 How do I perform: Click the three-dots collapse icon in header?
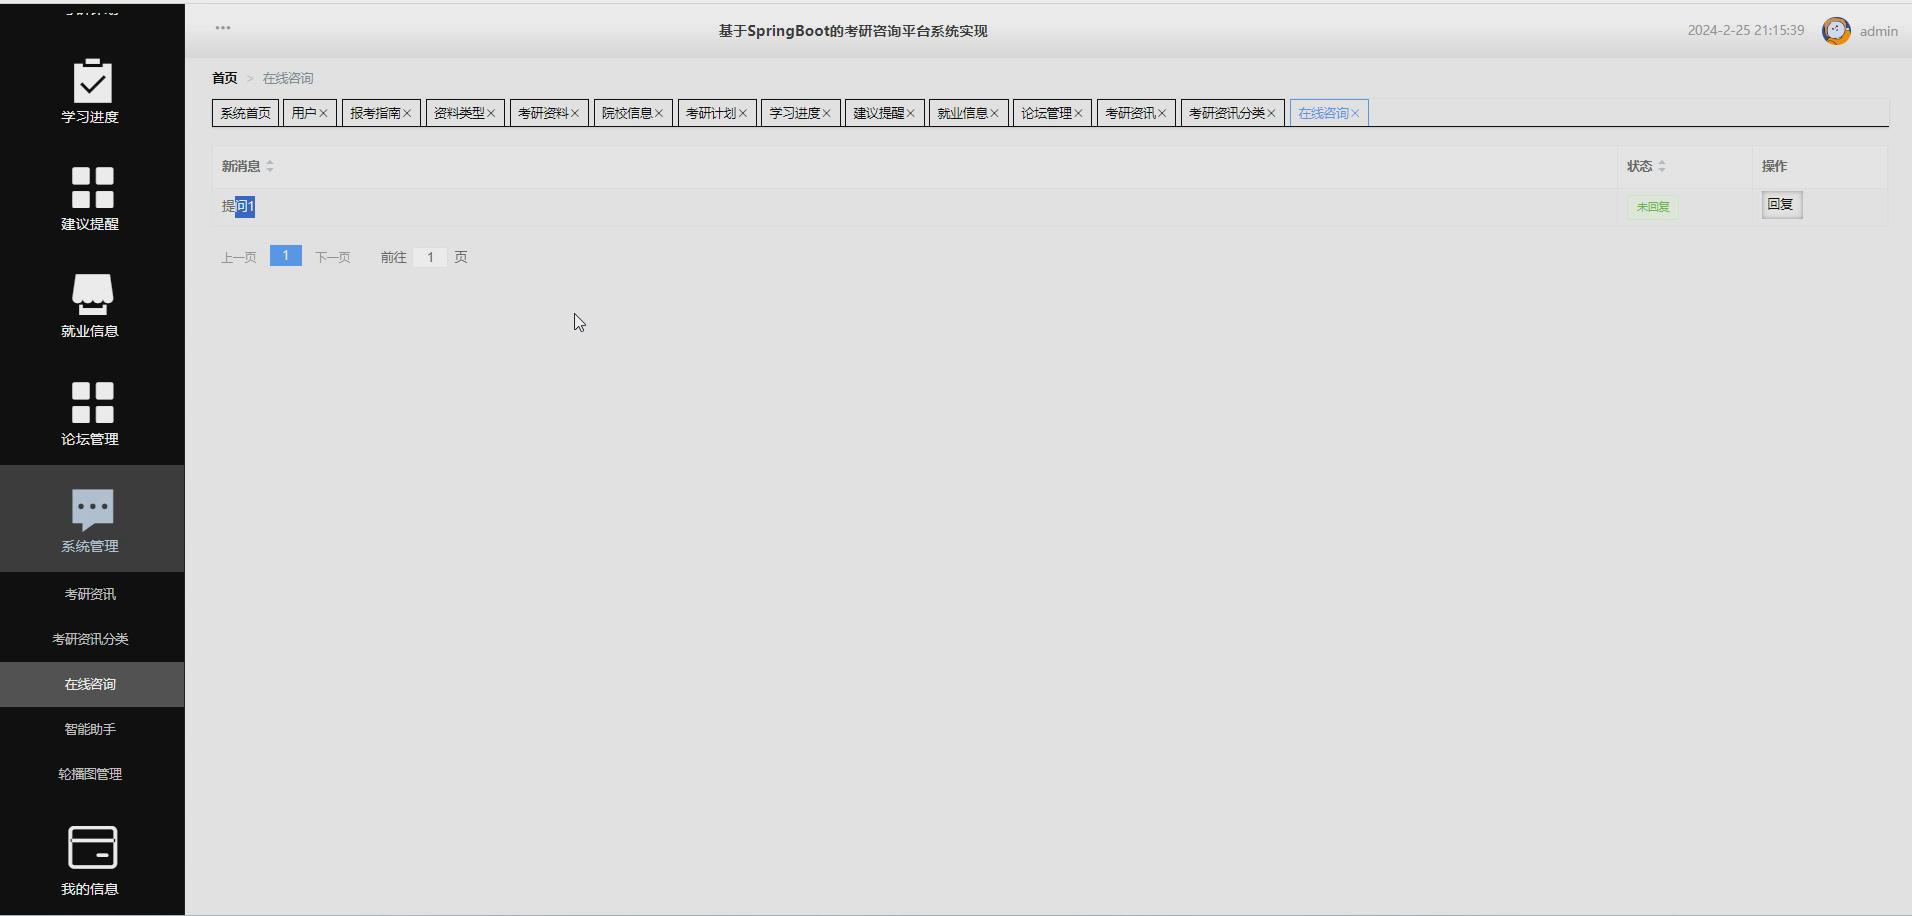click(223, 28)
